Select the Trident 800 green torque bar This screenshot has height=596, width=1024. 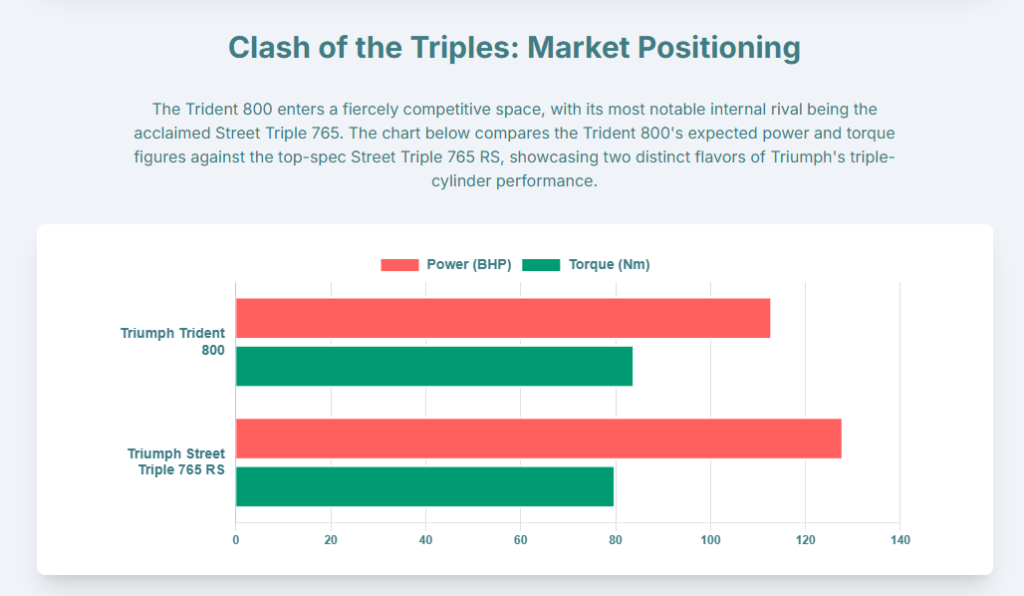(434, 366)
